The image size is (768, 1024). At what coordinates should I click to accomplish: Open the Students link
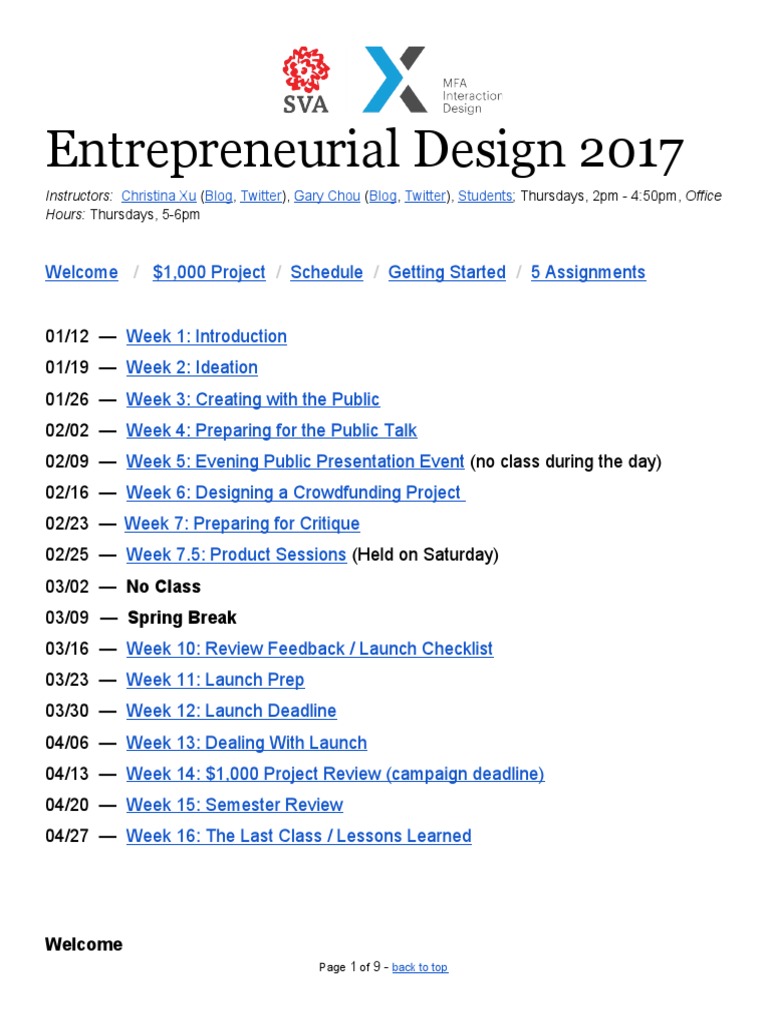click(486, 196)
